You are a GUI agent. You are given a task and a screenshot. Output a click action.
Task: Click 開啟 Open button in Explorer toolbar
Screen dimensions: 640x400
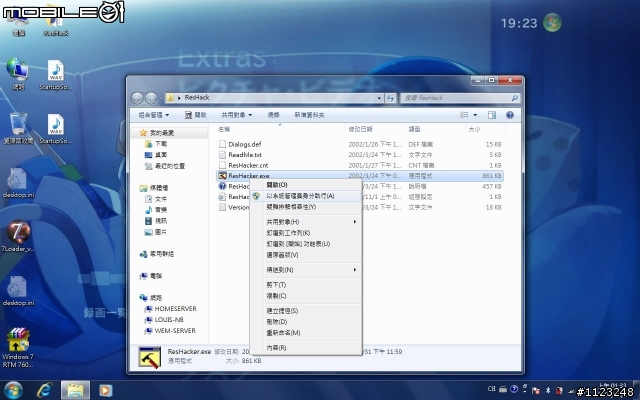tap(196, 115)
